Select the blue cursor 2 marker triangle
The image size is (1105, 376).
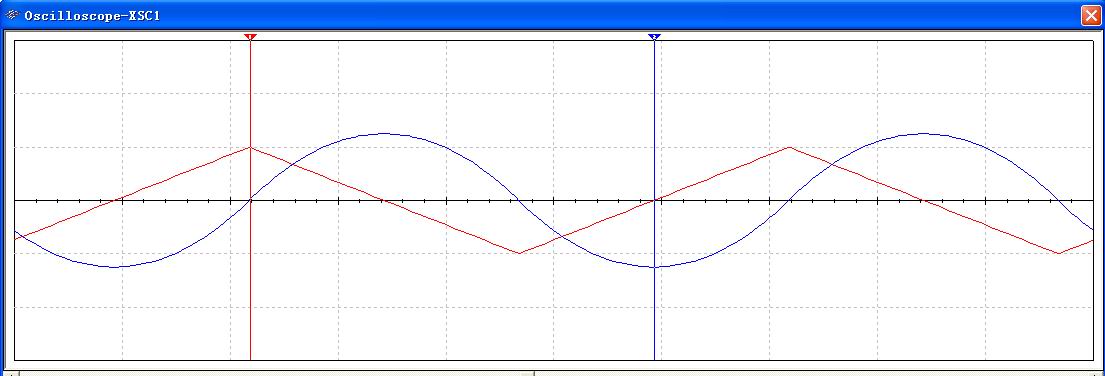point(654,37)
